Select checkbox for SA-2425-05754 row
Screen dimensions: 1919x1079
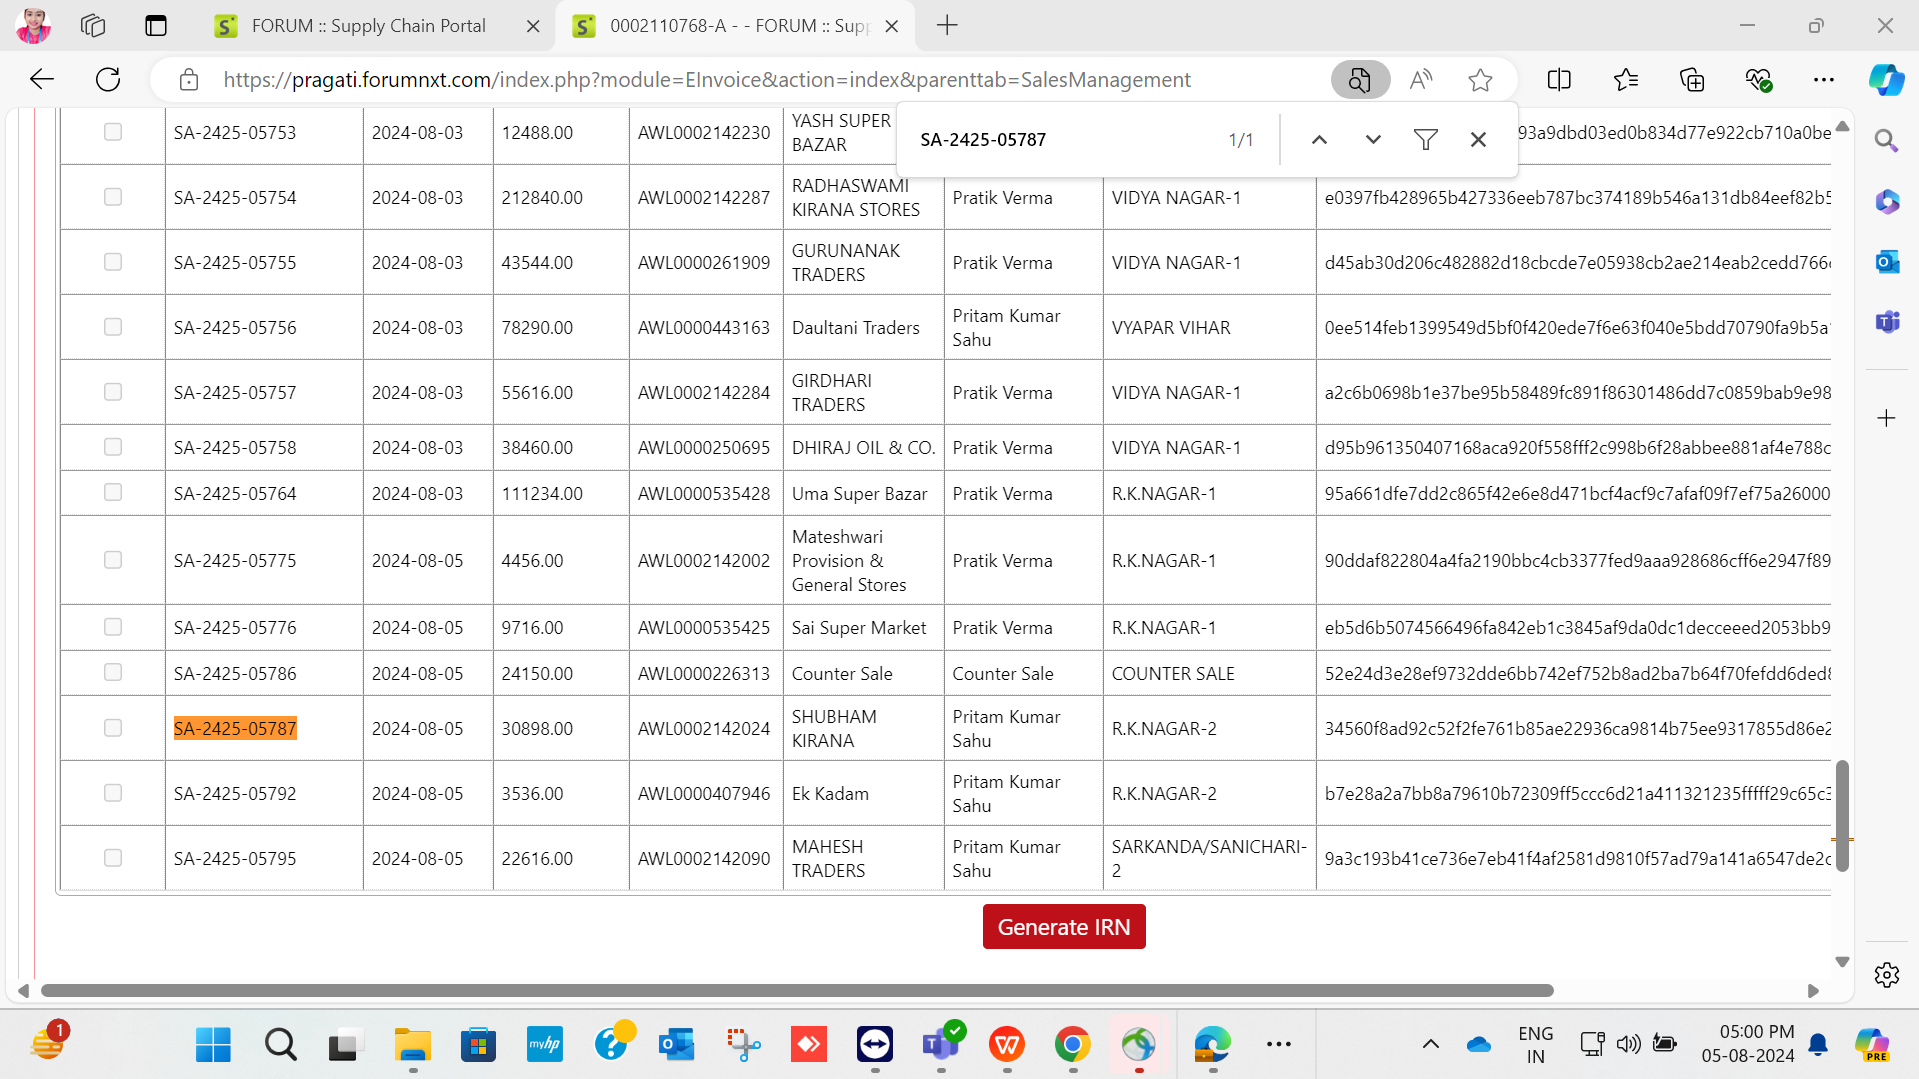tap(113, 197)
